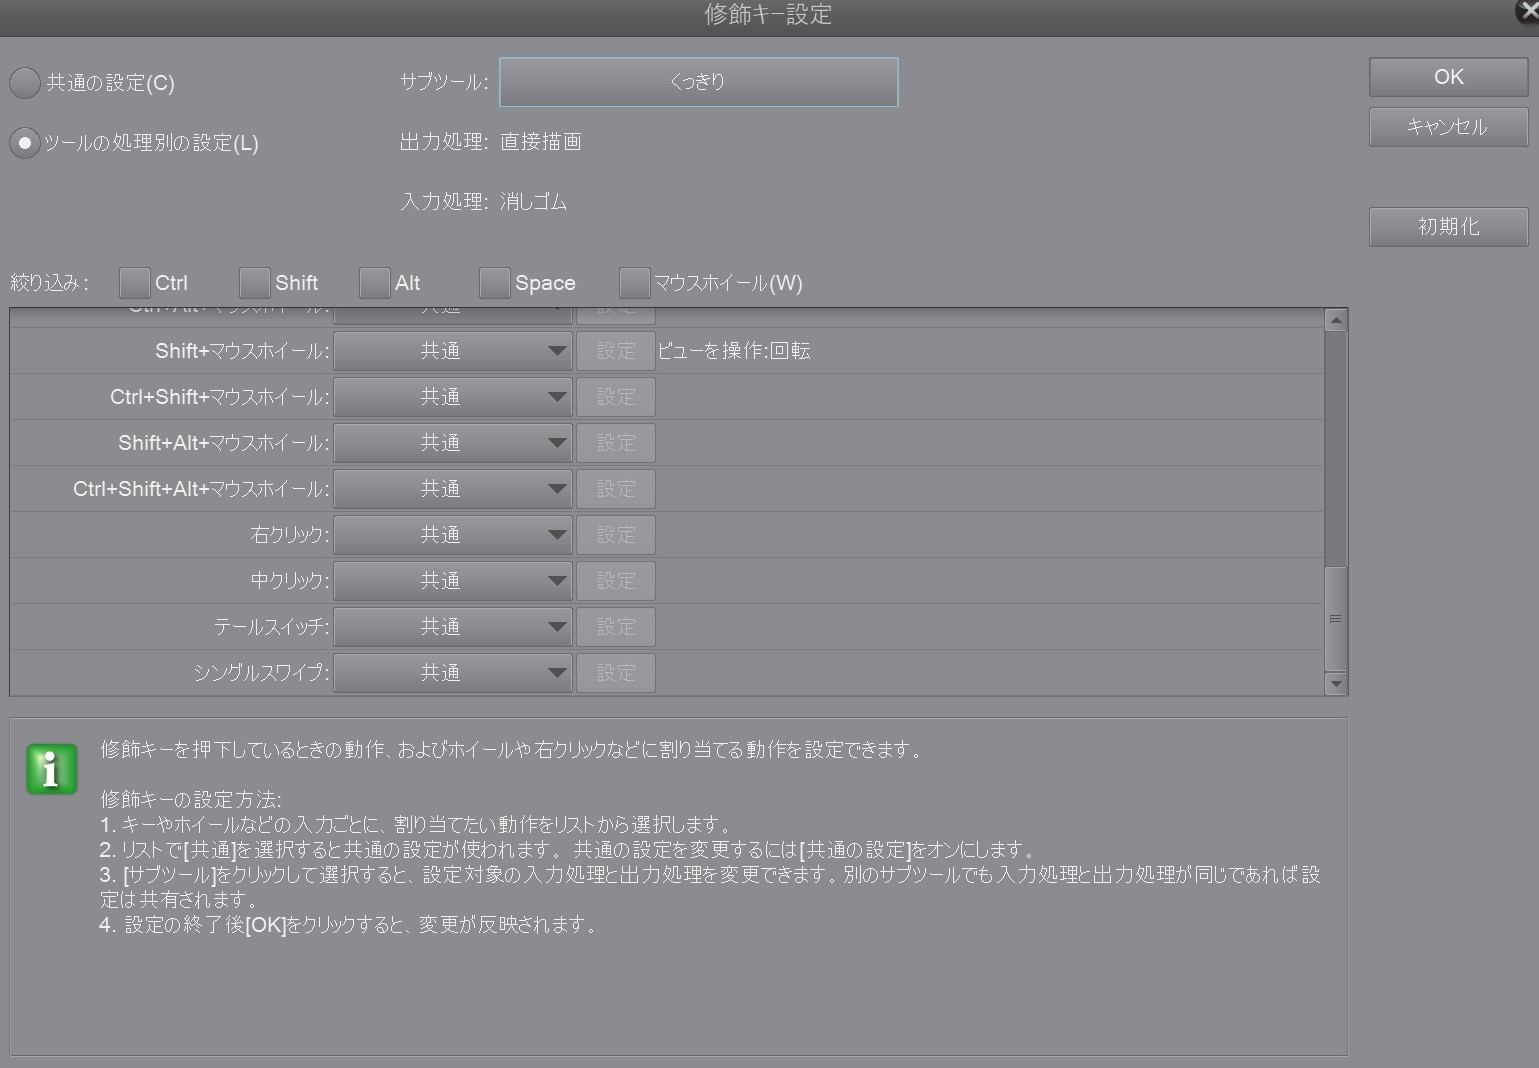Image resolution: width=1539 pixels, height=1068 pixels.
Task: Select the 共通の設定(C) radio button
Action: tap(25, 83)
